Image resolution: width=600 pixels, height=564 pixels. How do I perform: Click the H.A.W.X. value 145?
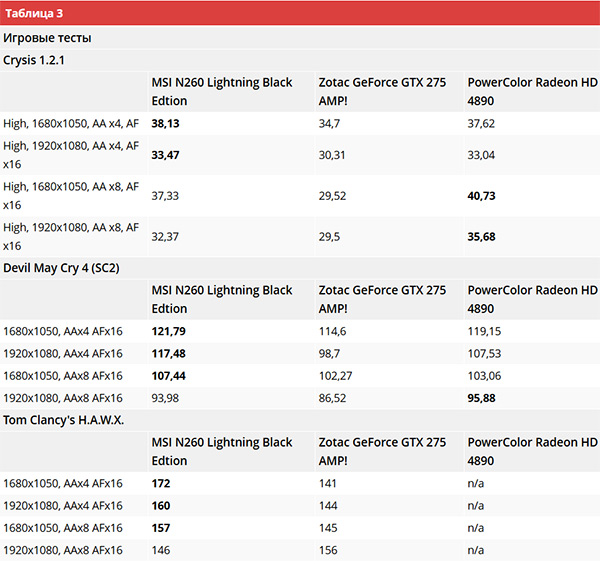pyautogui.click(x=328, y=528)
